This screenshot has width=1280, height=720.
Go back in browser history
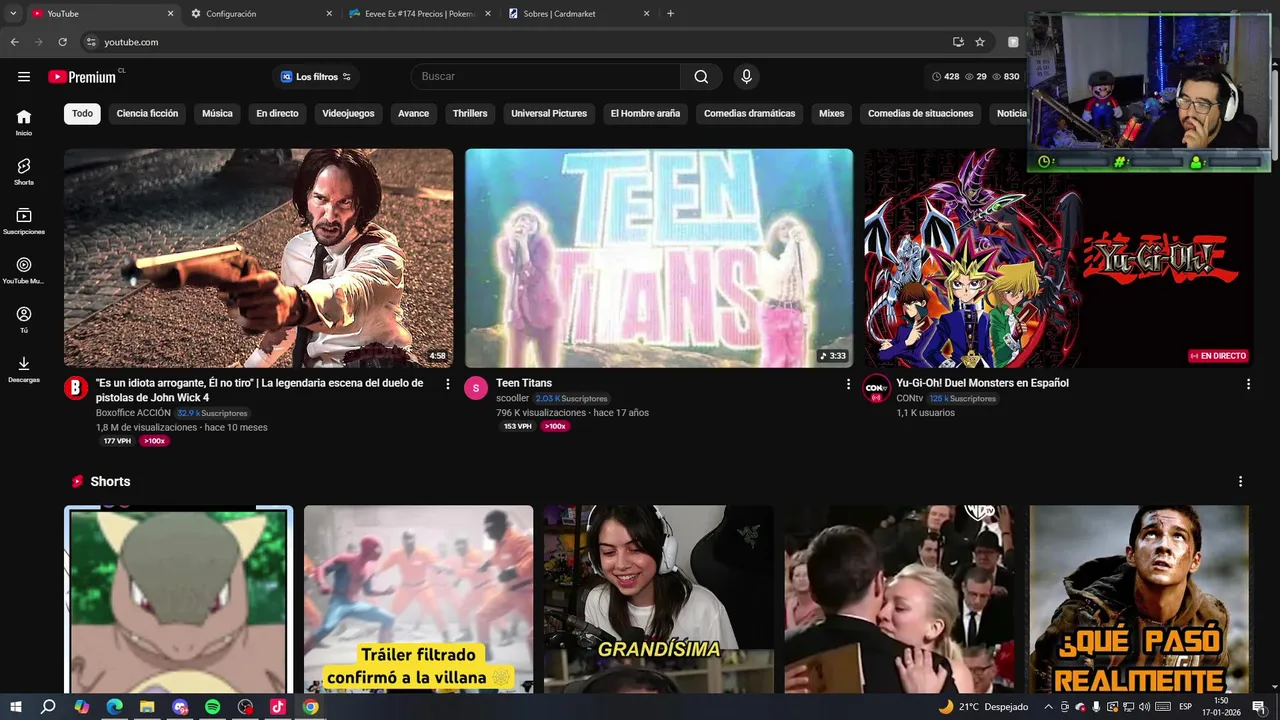pos(14,42)
